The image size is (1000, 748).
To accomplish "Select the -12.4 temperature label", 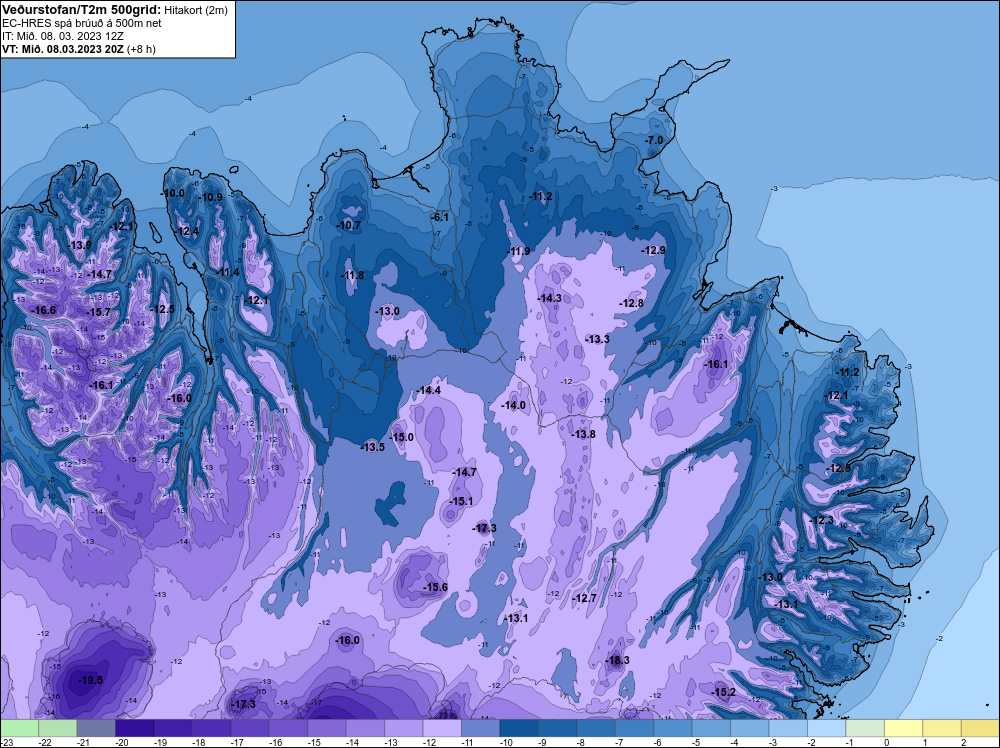I will coord(188,231).
